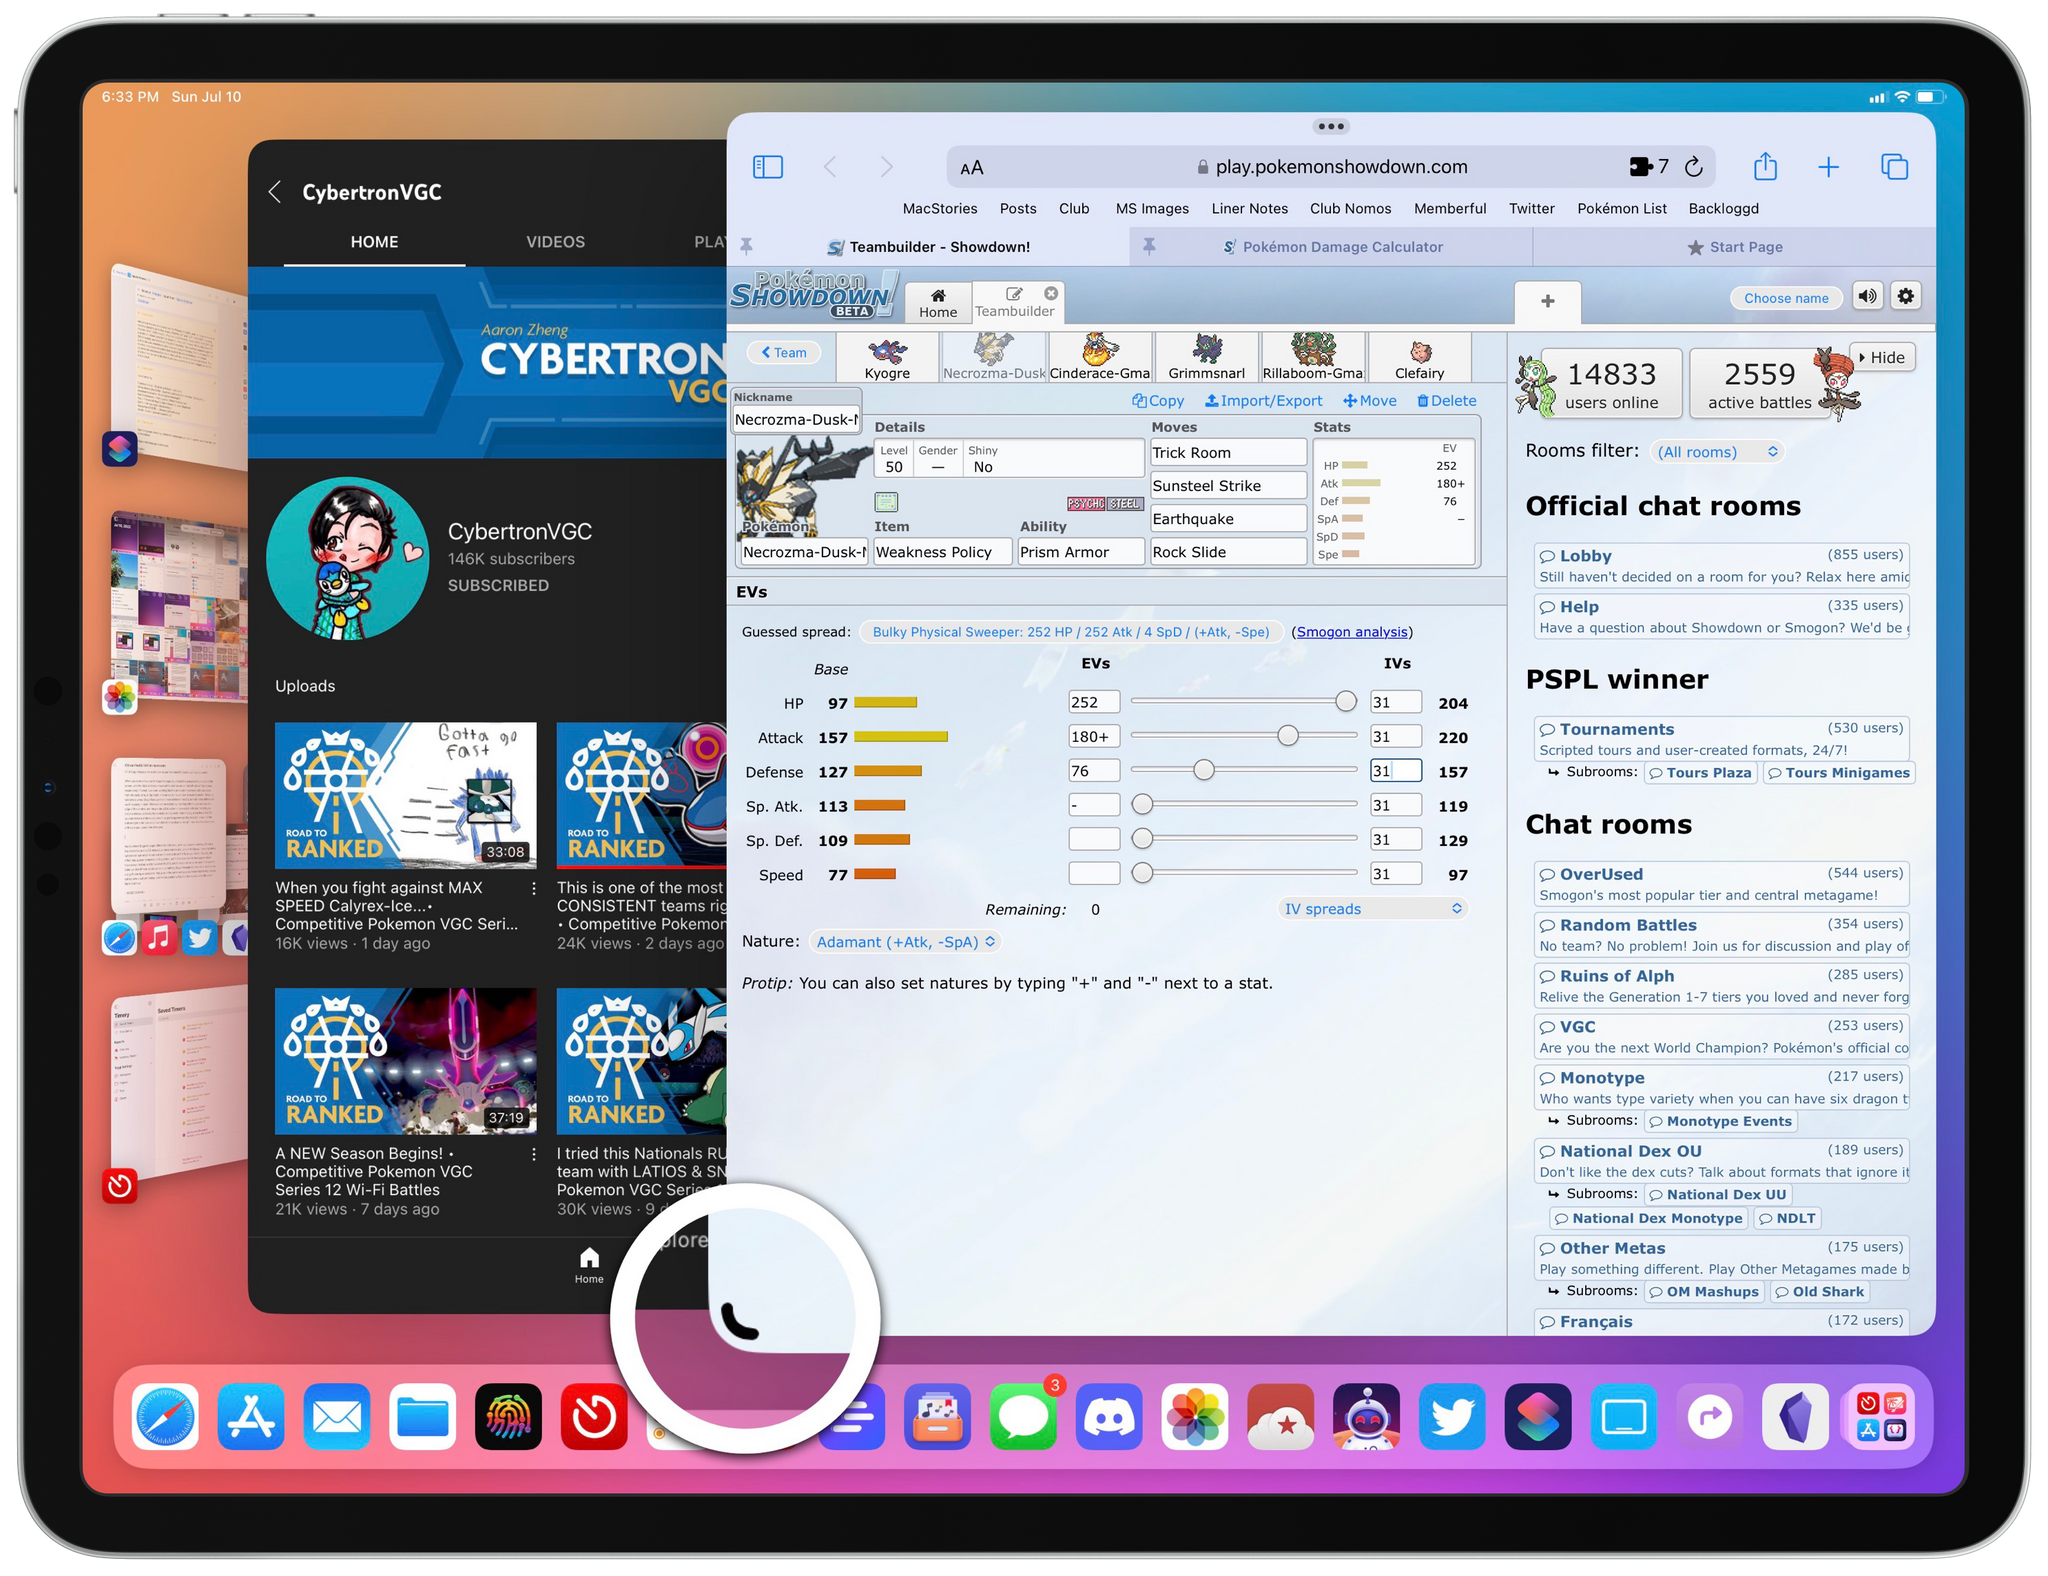Adjust the HP EV slider

coord(1346,702)
